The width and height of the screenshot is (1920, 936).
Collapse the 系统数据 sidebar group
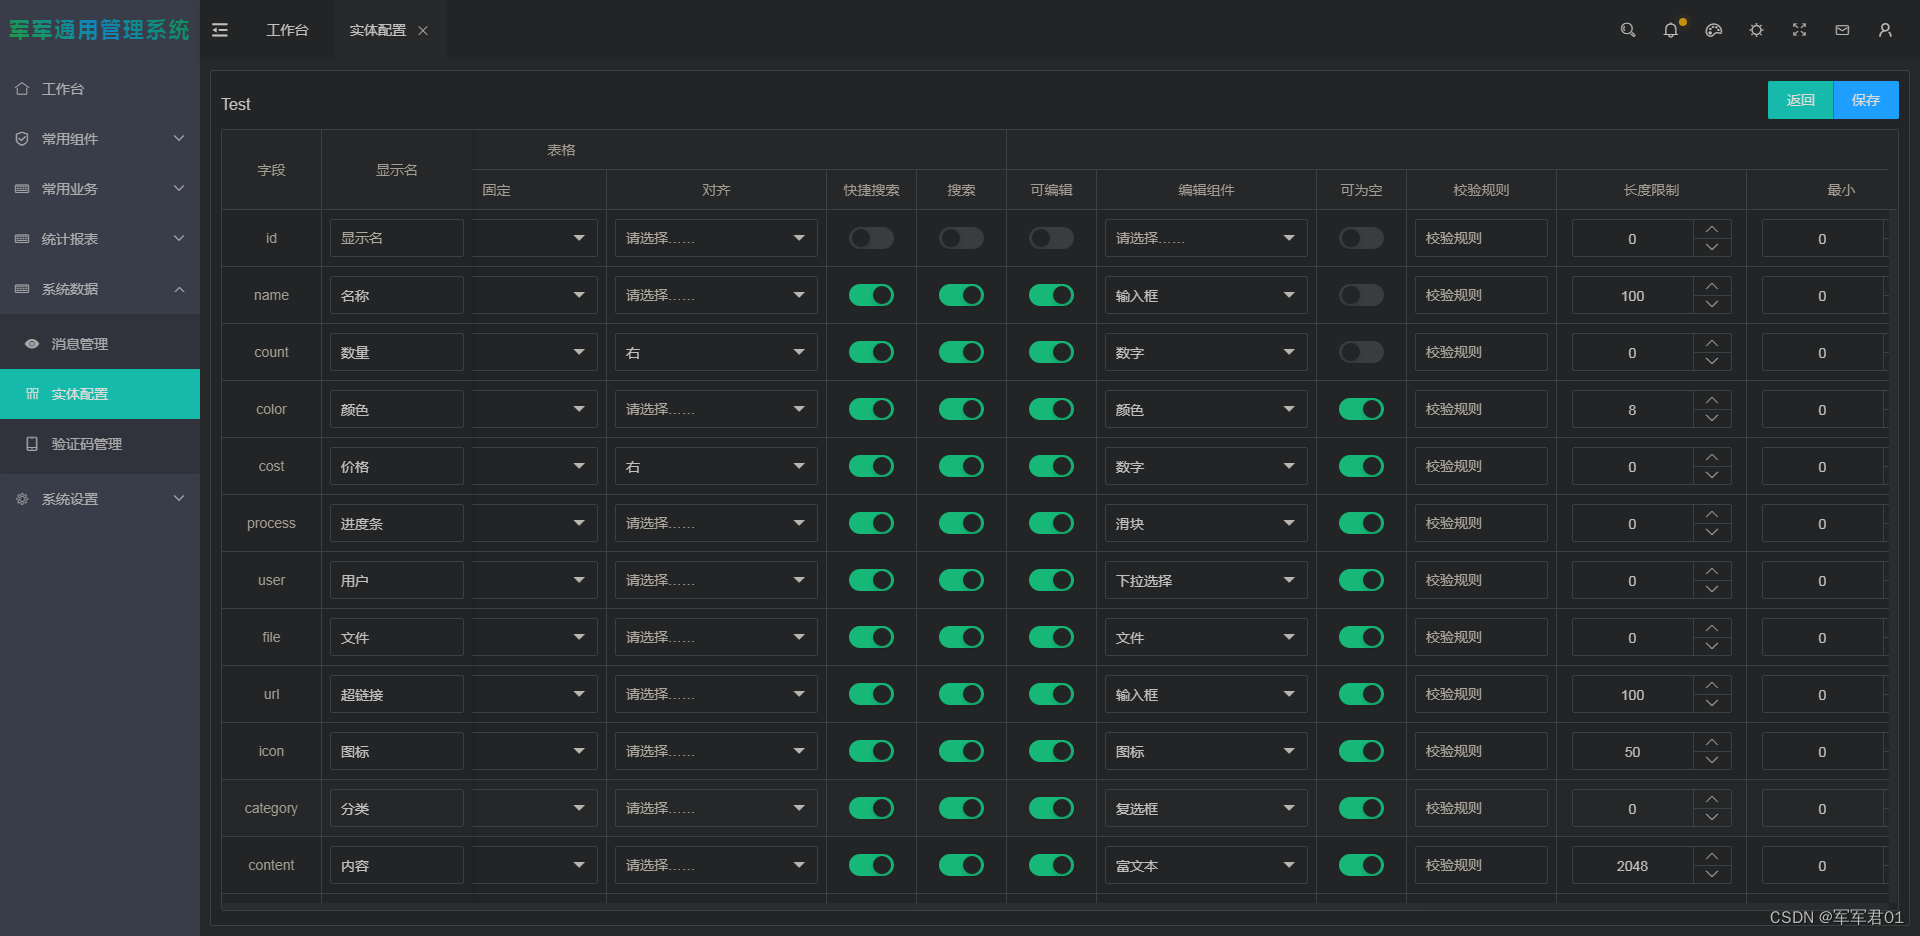100,289
